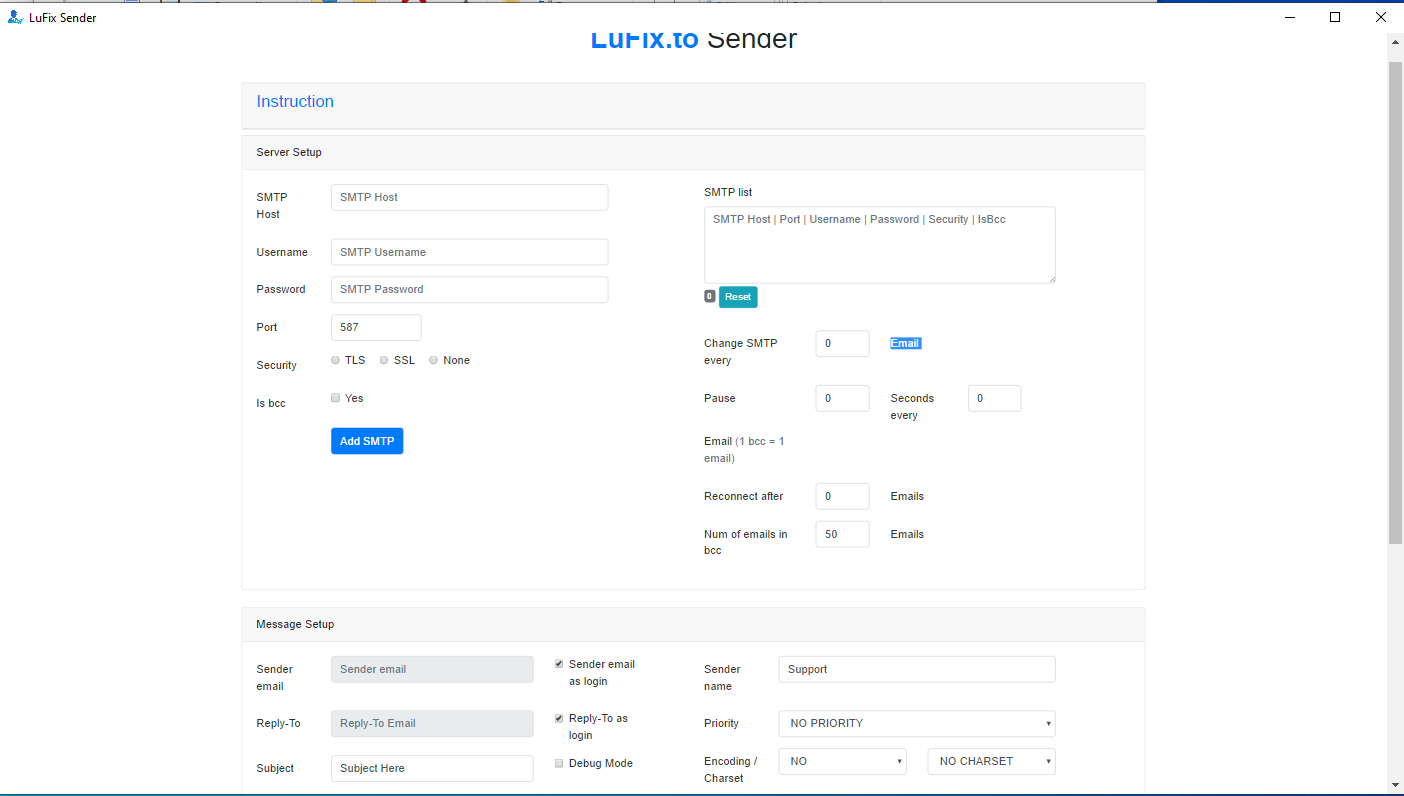Focus the SMTP list text area
Image resolution: width=1404 pixels, height=796 pixels.
click(879, 245)
